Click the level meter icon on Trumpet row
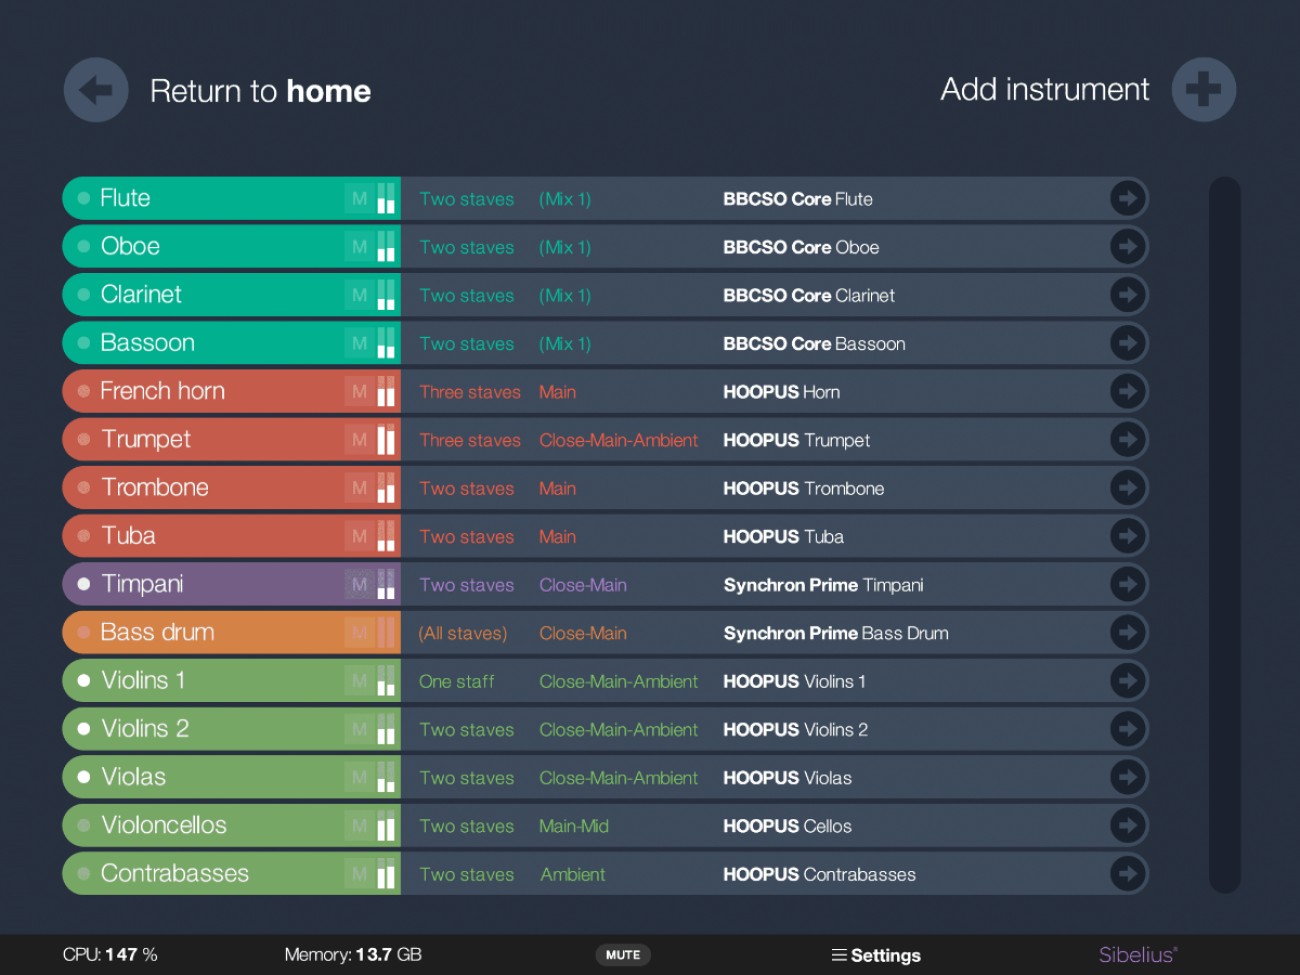Image resolution: width=1300 pixels, height=975 pixels. point(383,439)
